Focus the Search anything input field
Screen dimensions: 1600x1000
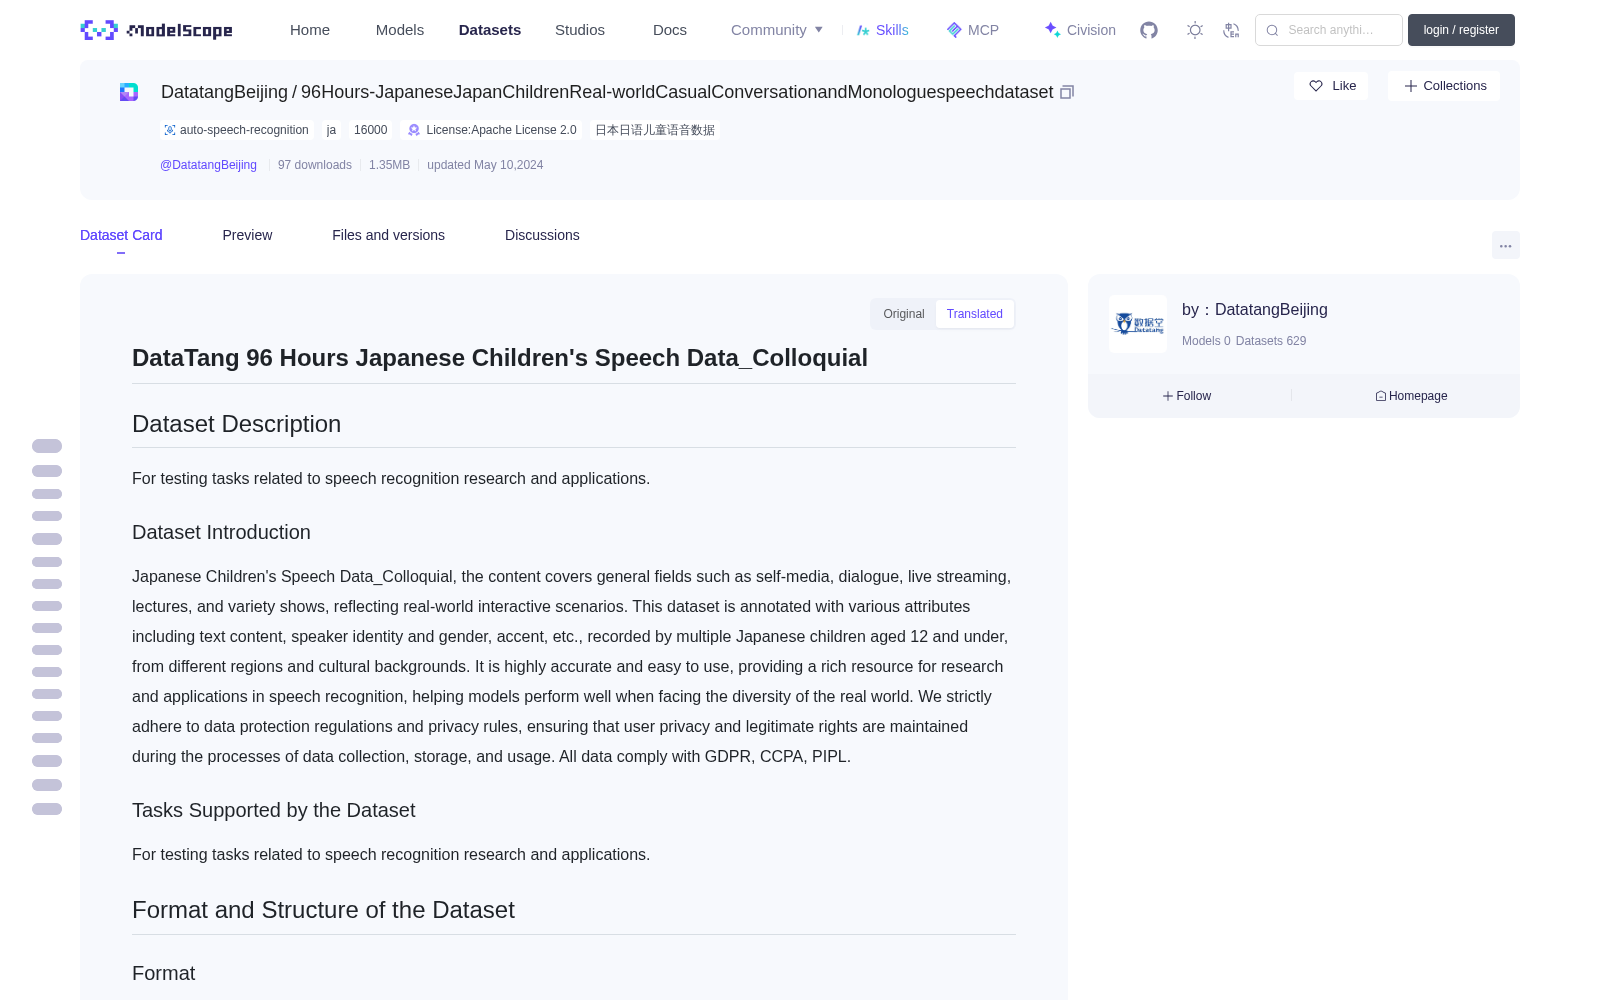1329,30
